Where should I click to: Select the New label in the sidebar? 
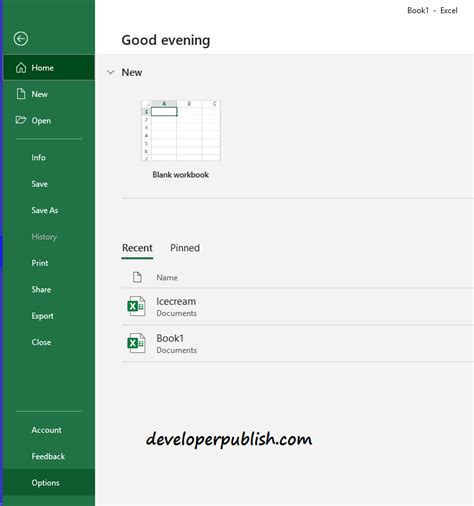pyautogui.click(x=40, y=94)
